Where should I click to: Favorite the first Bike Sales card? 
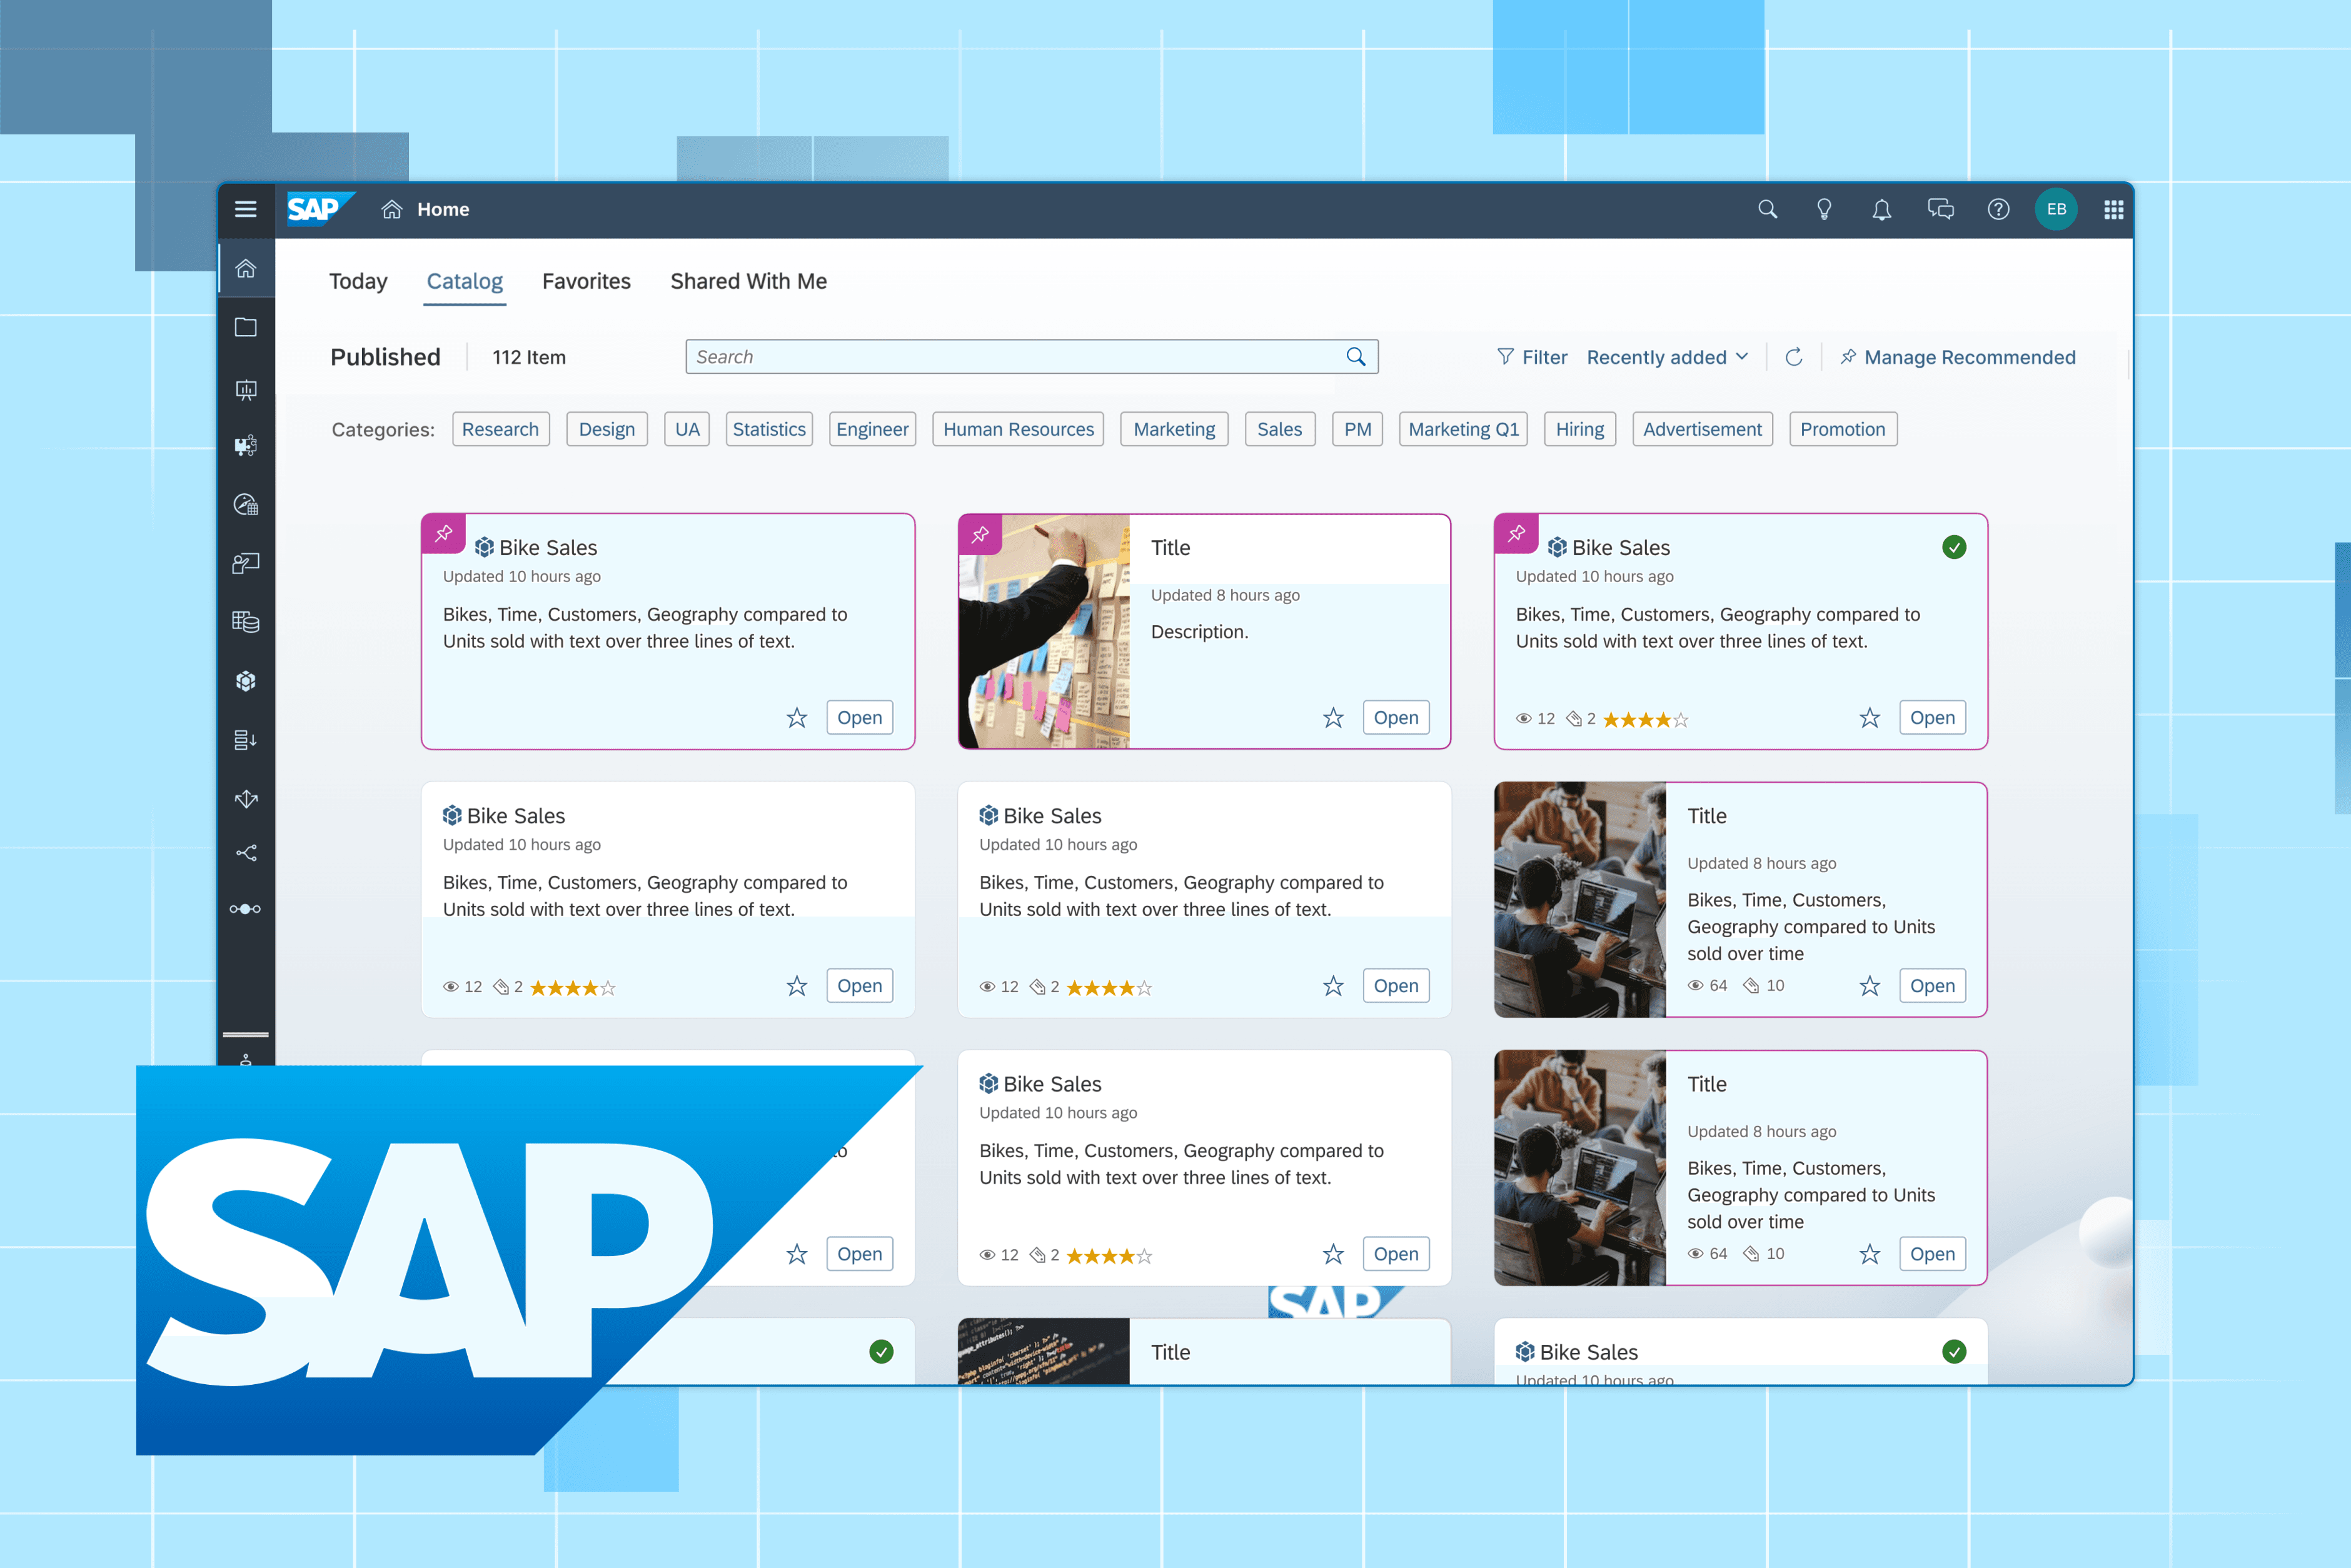click(x=796, y=718)
